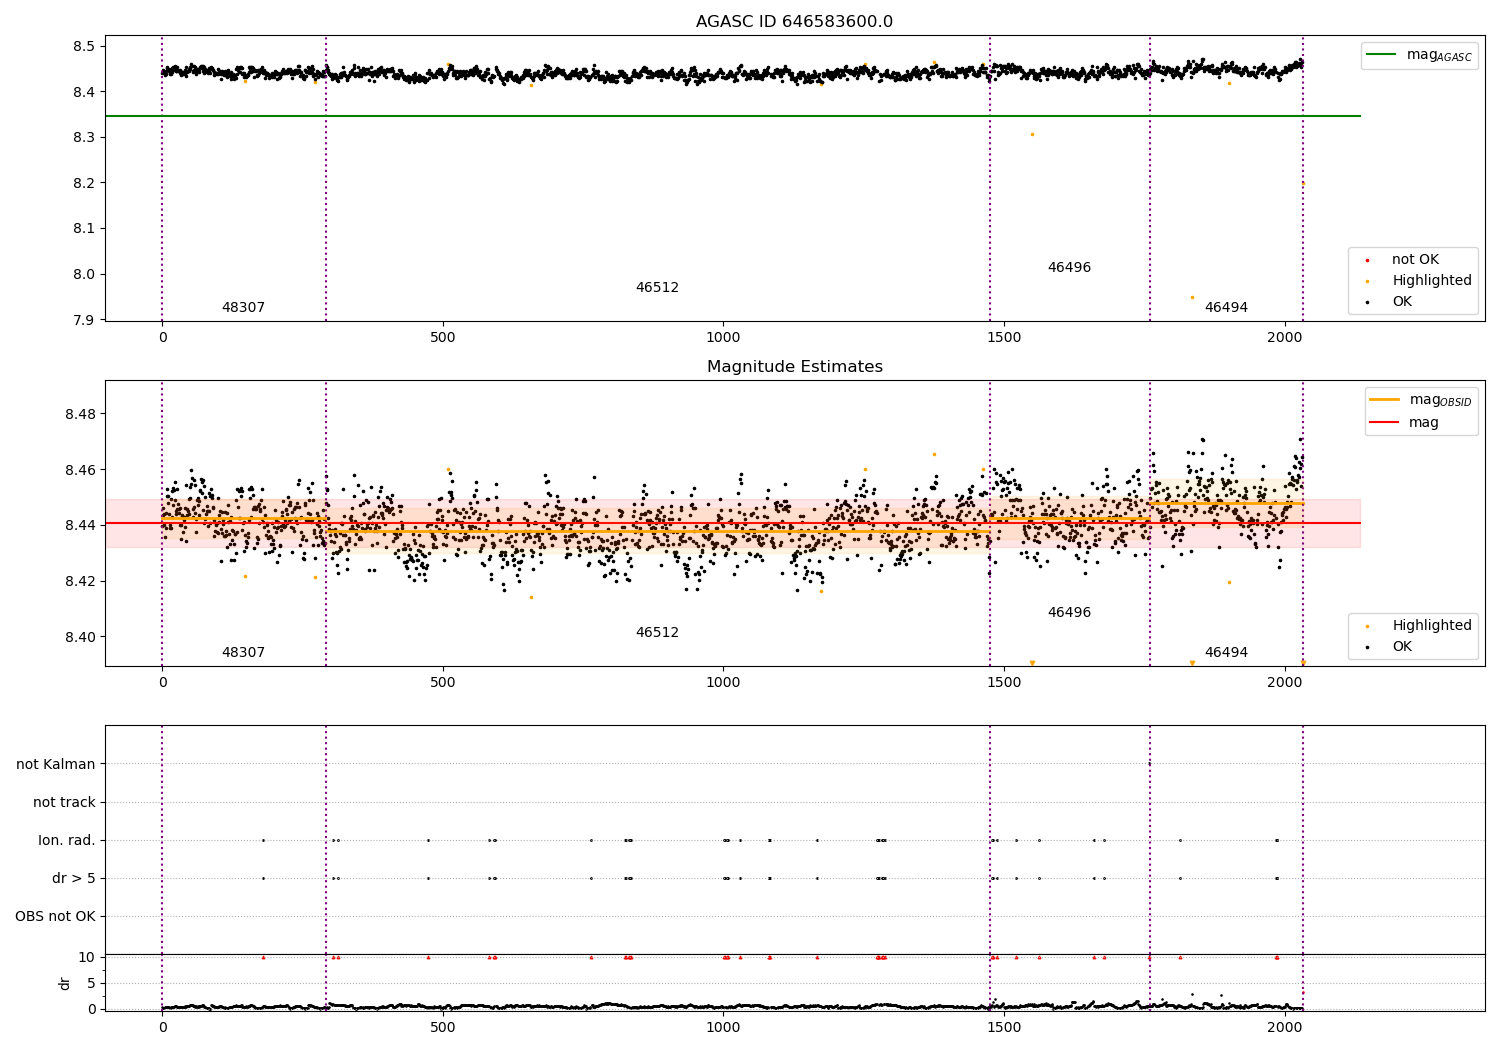Viewport: 1500px width, 1050px height.
Task: Click the '8.40' y-axis tick label
Action: [80, 638]
